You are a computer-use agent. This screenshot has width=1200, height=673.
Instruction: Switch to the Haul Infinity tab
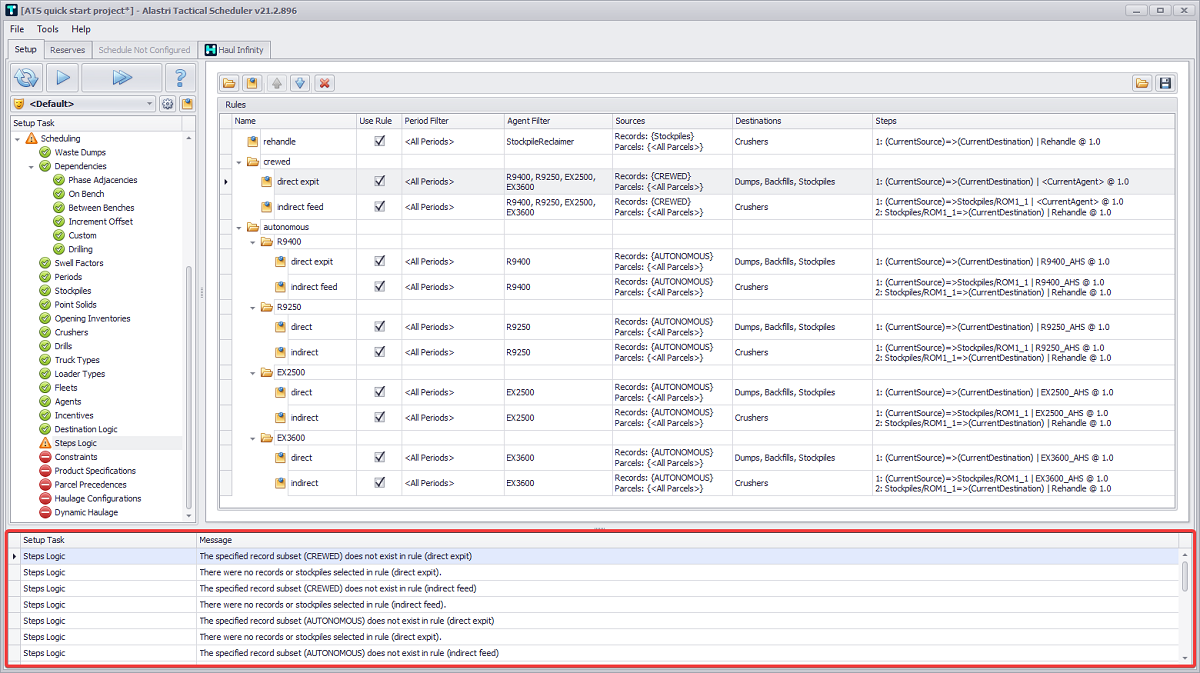[x=234, y=49]
